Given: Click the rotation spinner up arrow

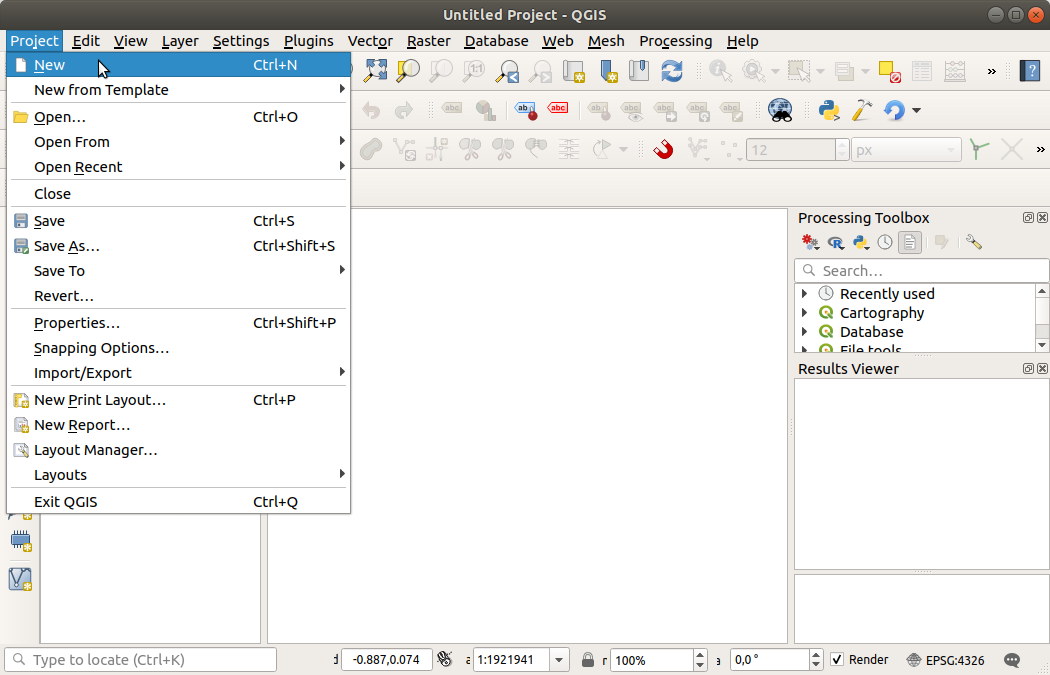Looking at the screenshot, I should click(x=816, y=655).
